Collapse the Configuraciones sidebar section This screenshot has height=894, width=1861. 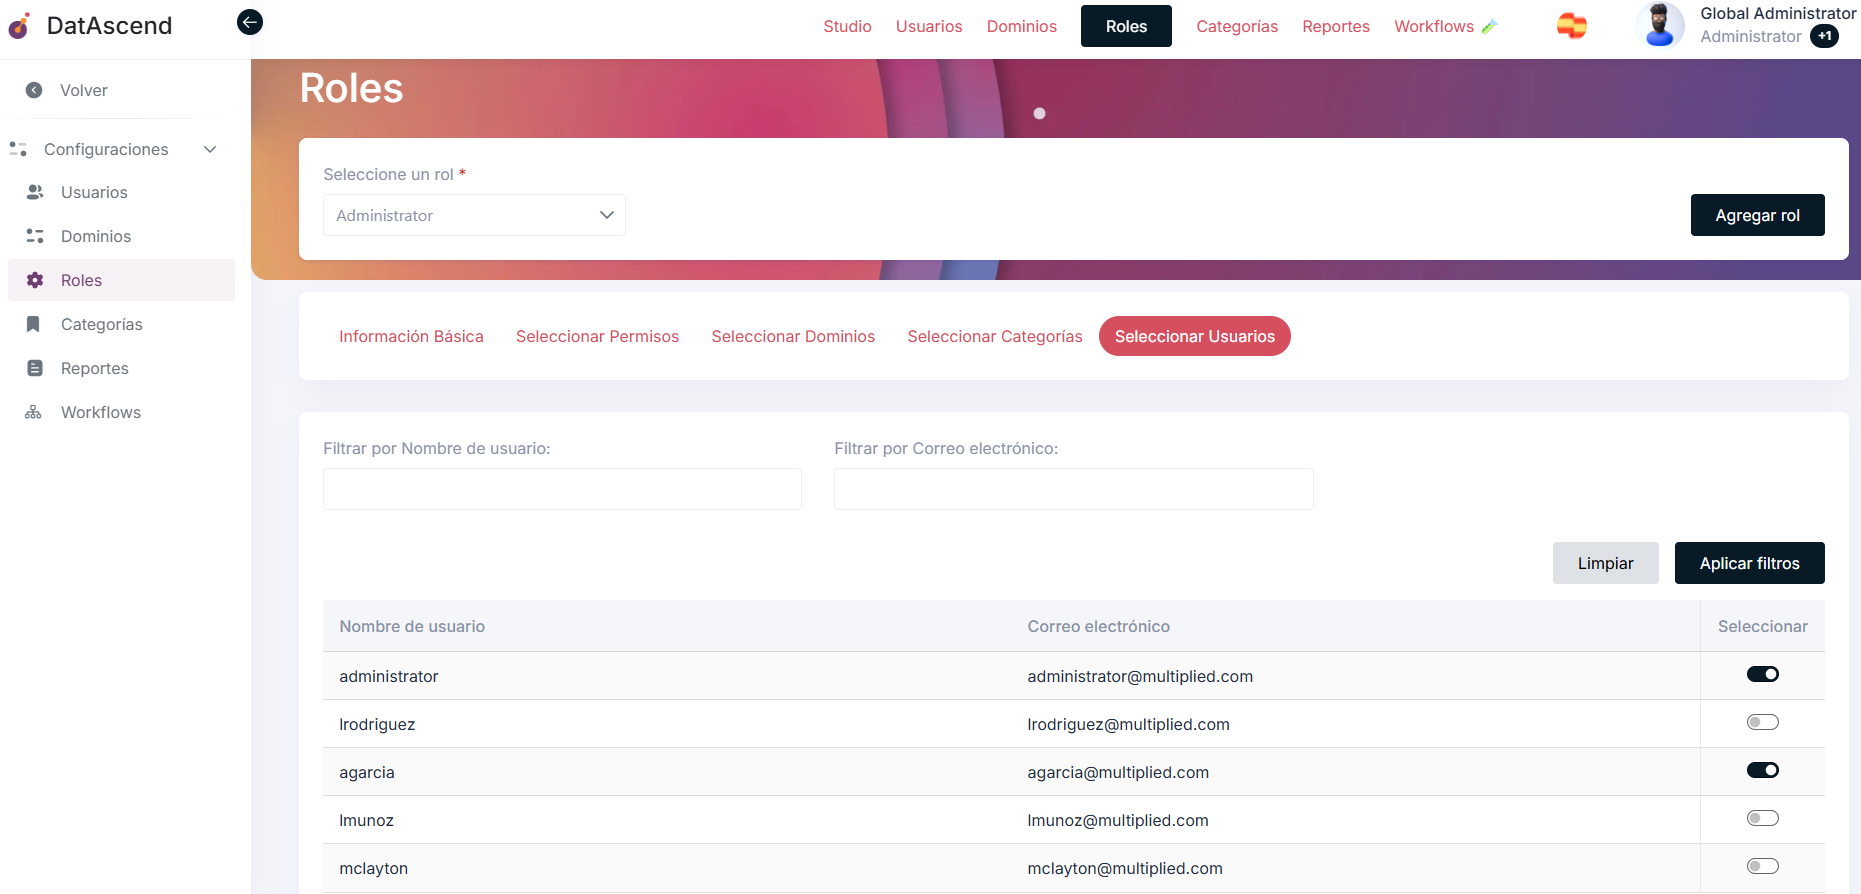[210, 149]
